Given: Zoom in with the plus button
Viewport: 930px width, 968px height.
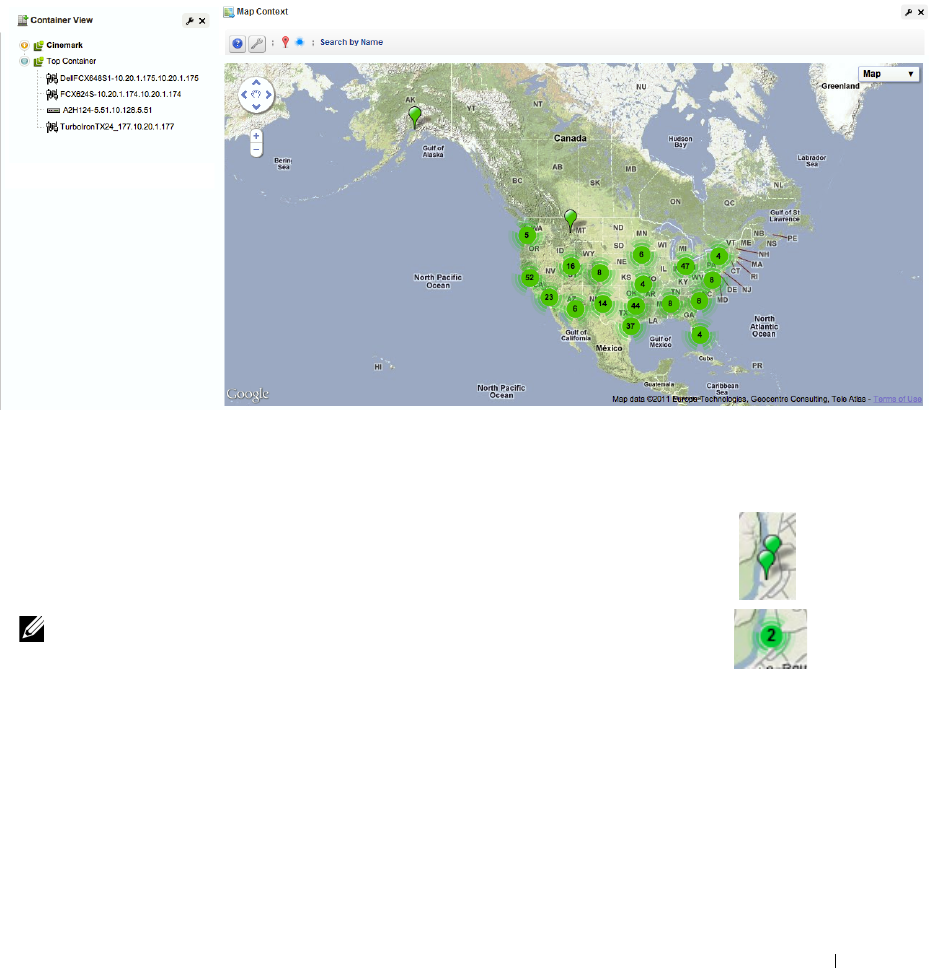Looking at the screenshot, I should (x=256, y=136).
